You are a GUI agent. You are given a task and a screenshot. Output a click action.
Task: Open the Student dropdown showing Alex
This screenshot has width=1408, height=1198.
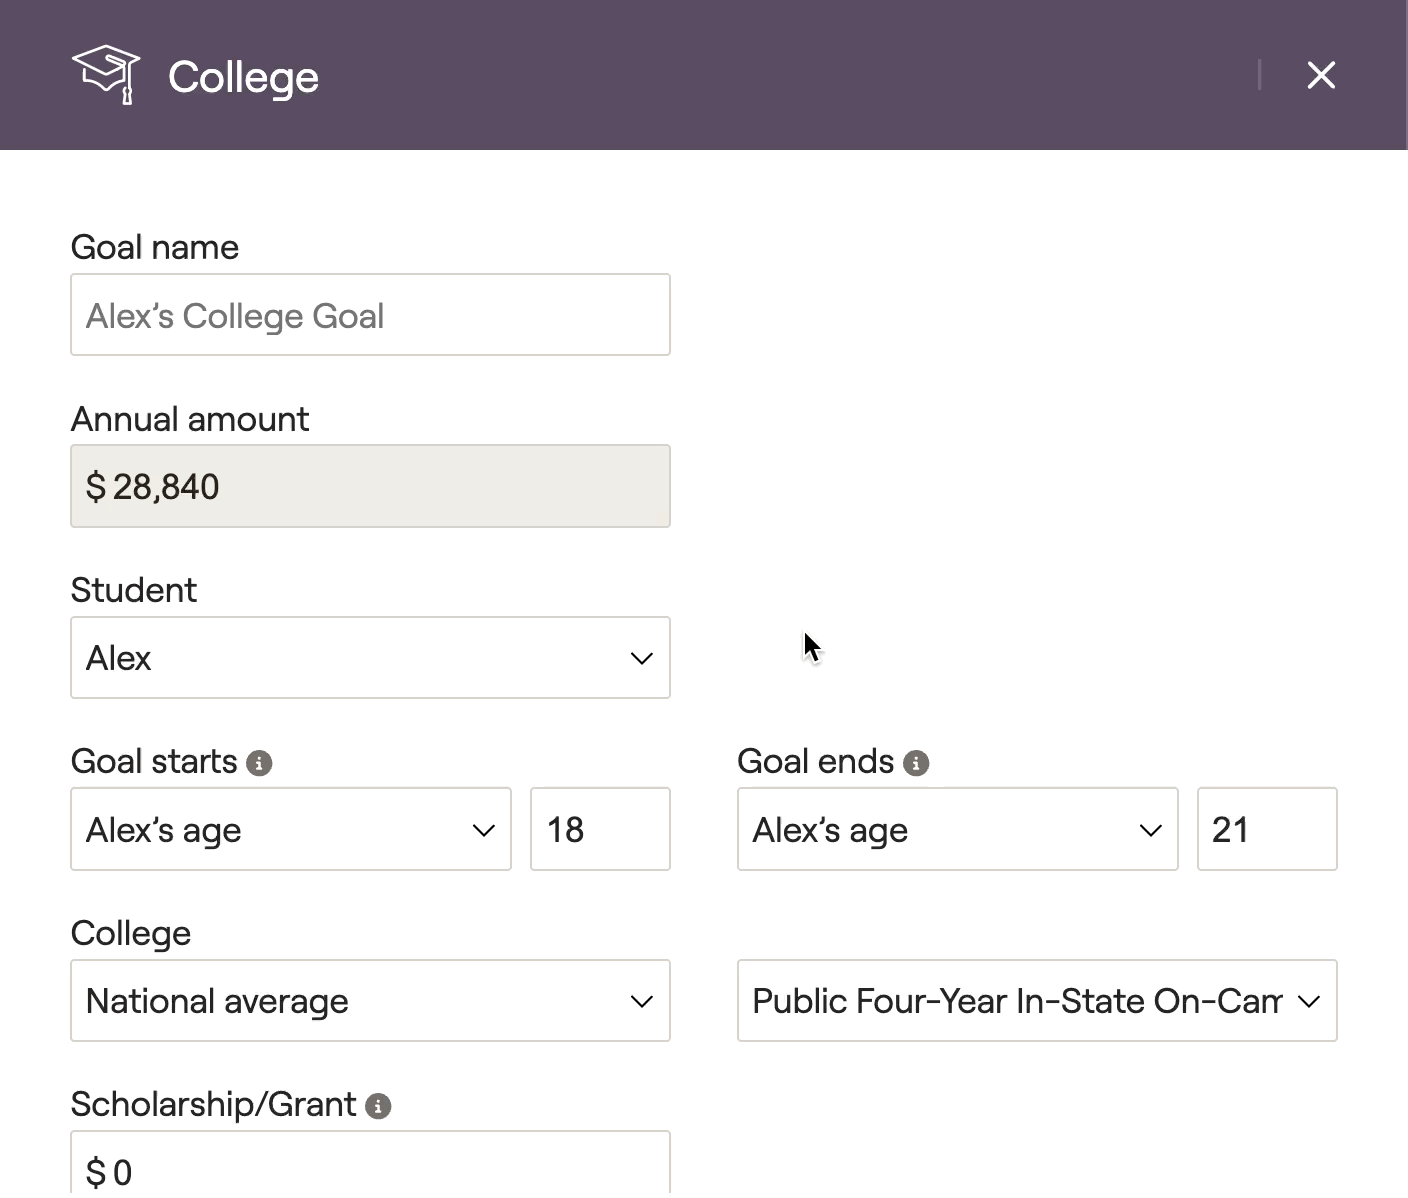tap(370, 658)
